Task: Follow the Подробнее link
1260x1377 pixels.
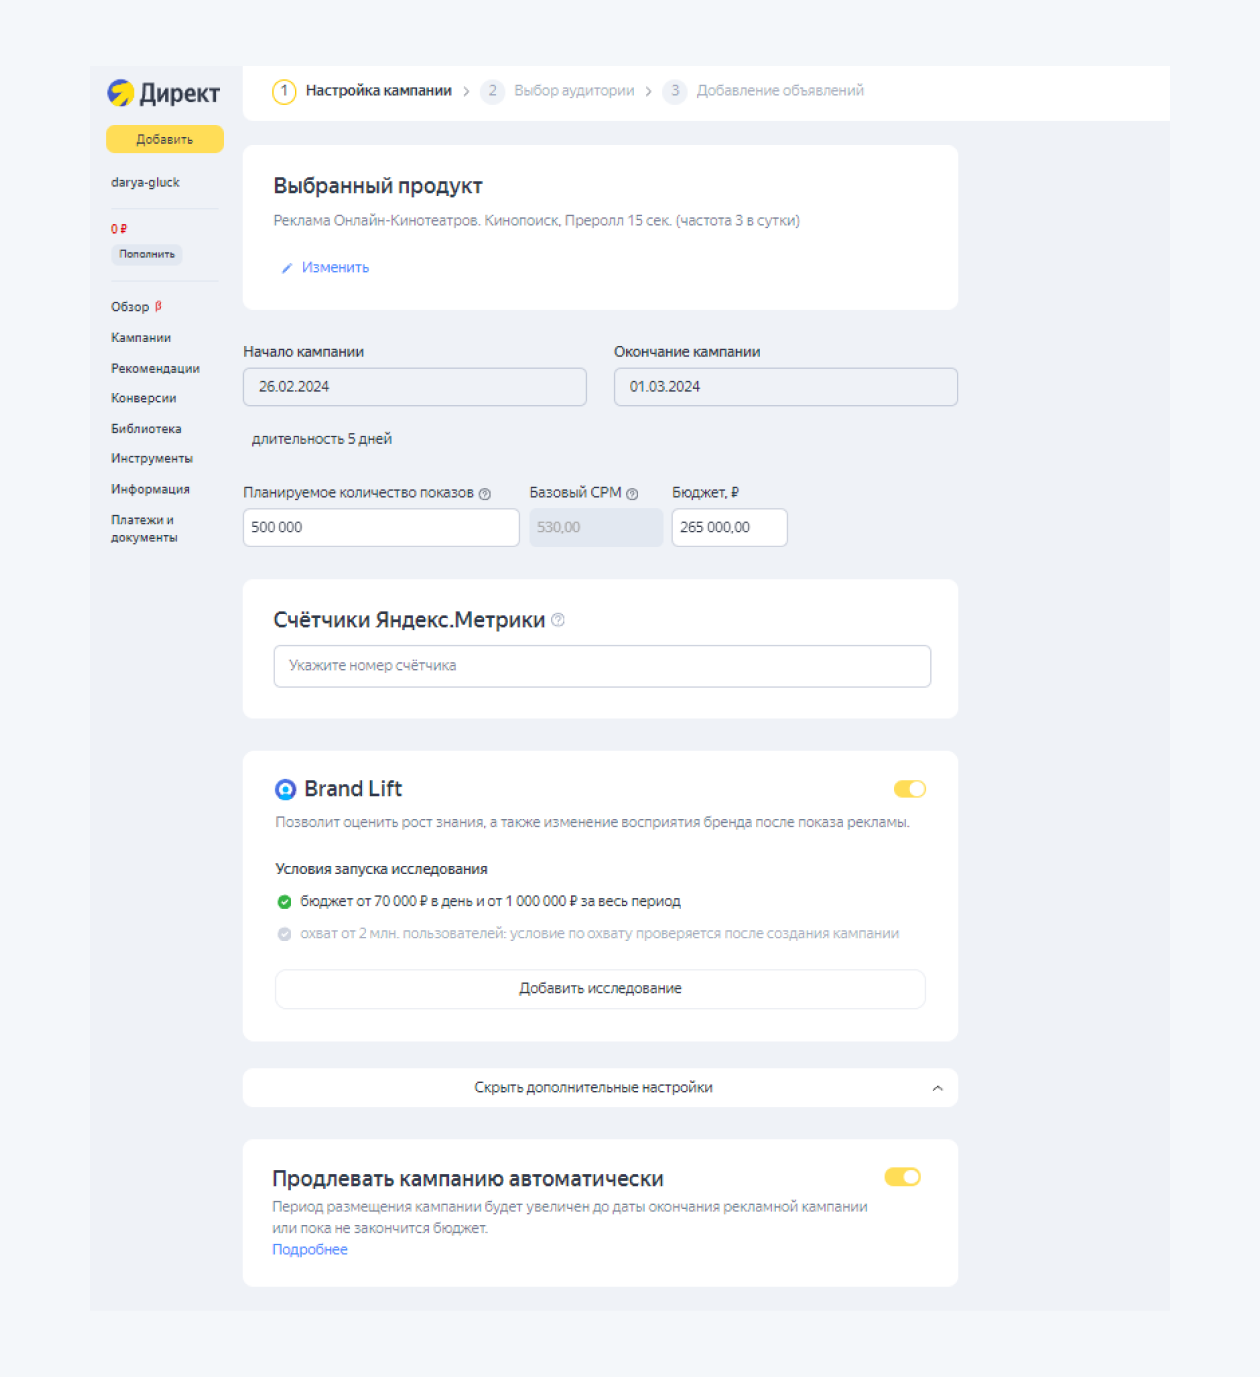Action: (309, 1249)
